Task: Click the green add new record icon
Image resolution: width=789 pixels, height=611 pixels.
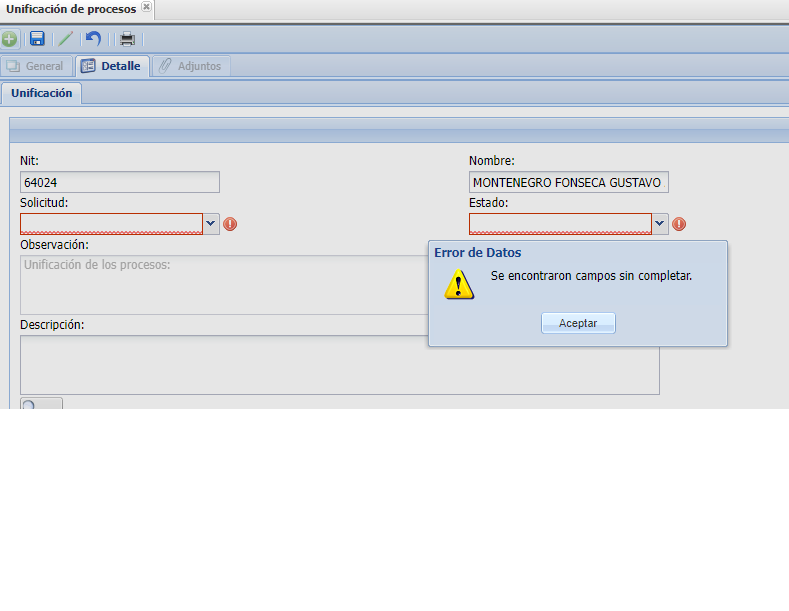Action: pyautogui.click(x=9, y=39)
